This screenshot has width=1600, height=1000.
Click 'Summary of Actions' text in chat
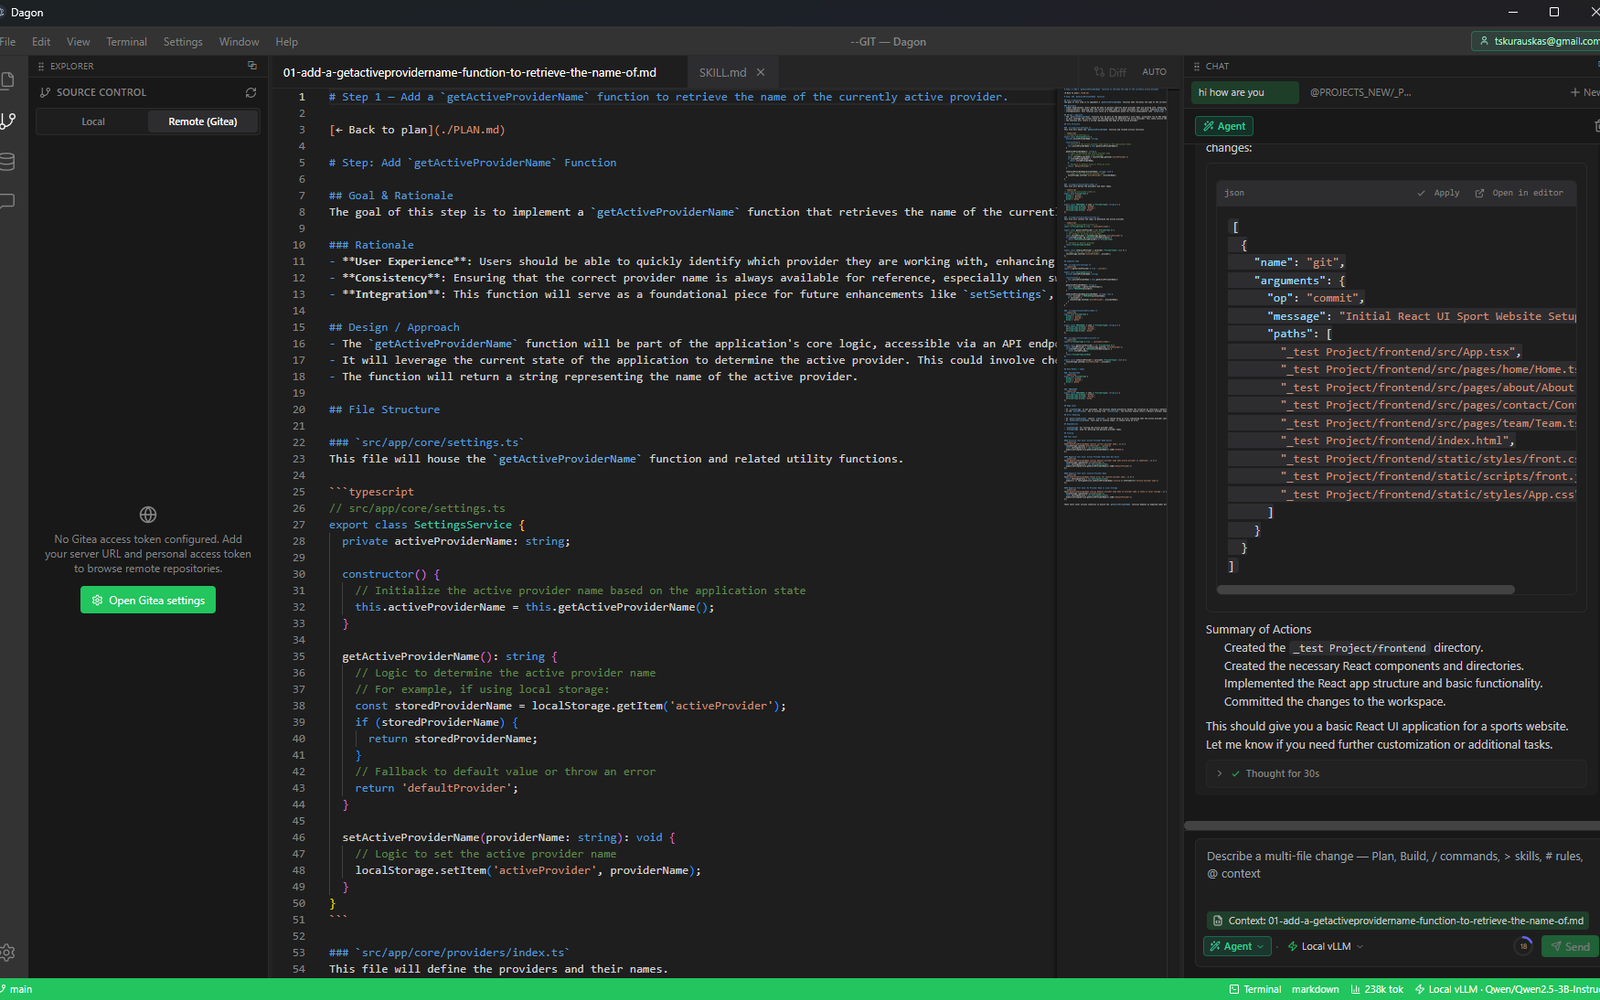[x=1258, y=630]
